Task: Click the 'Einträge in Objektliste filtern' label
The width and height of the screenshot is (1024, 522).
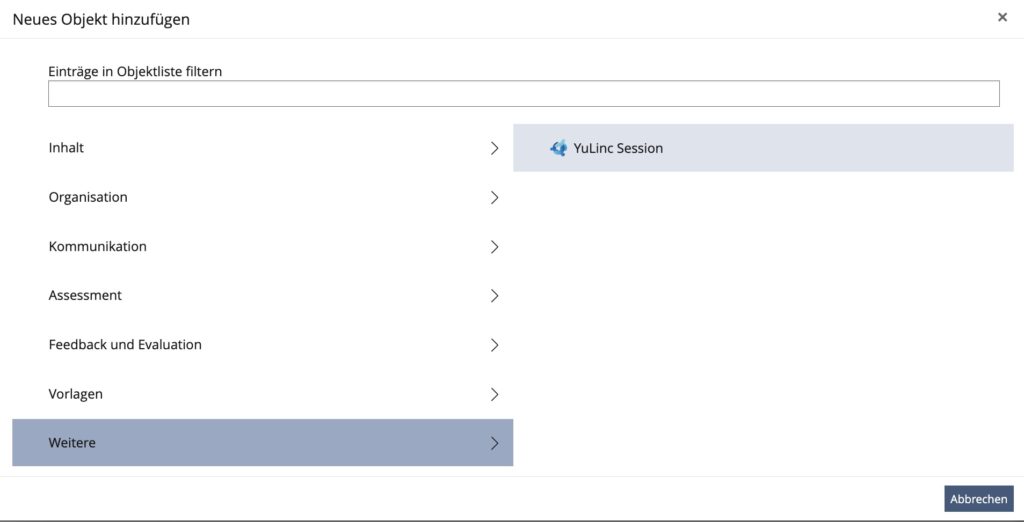Action: click(x=135, y=71)
